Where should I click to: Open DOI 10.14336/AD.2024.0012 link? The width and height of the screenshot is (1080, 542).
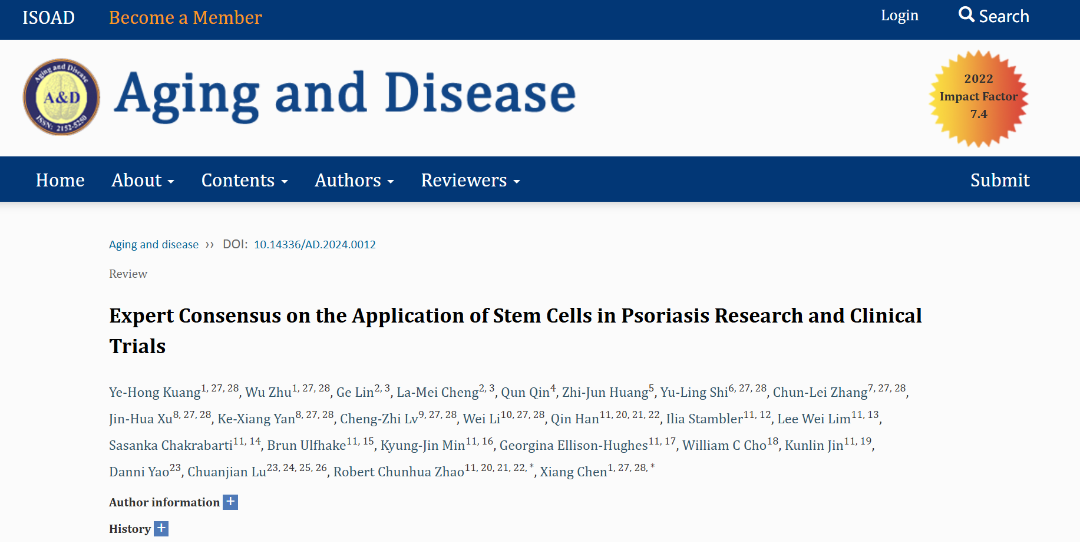click(314, 244)
